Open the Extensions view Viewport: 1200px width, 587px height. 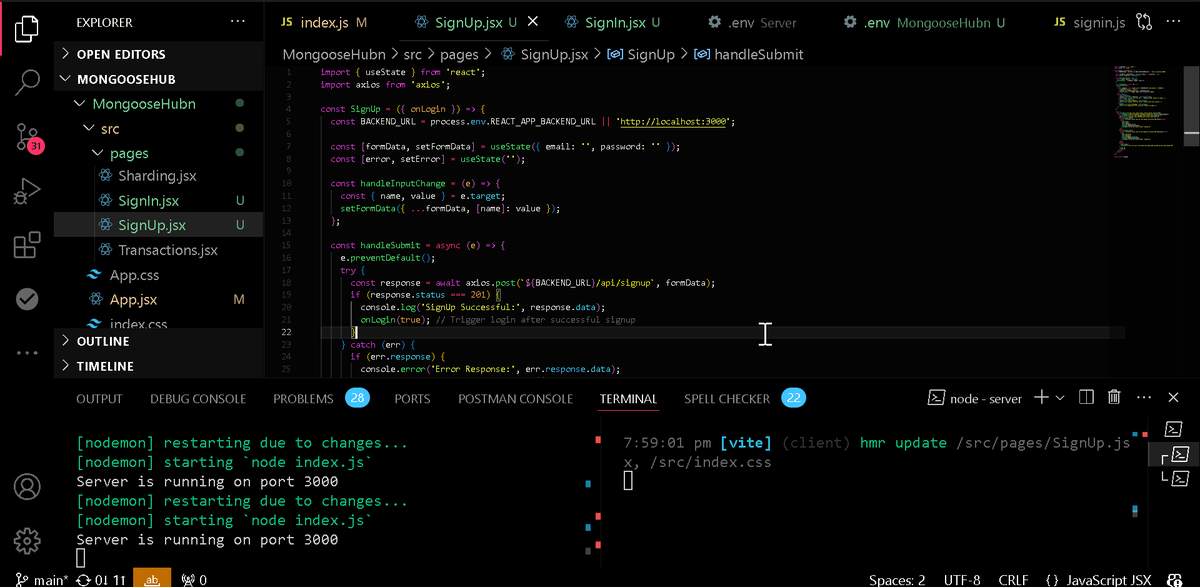coord(27,246)
